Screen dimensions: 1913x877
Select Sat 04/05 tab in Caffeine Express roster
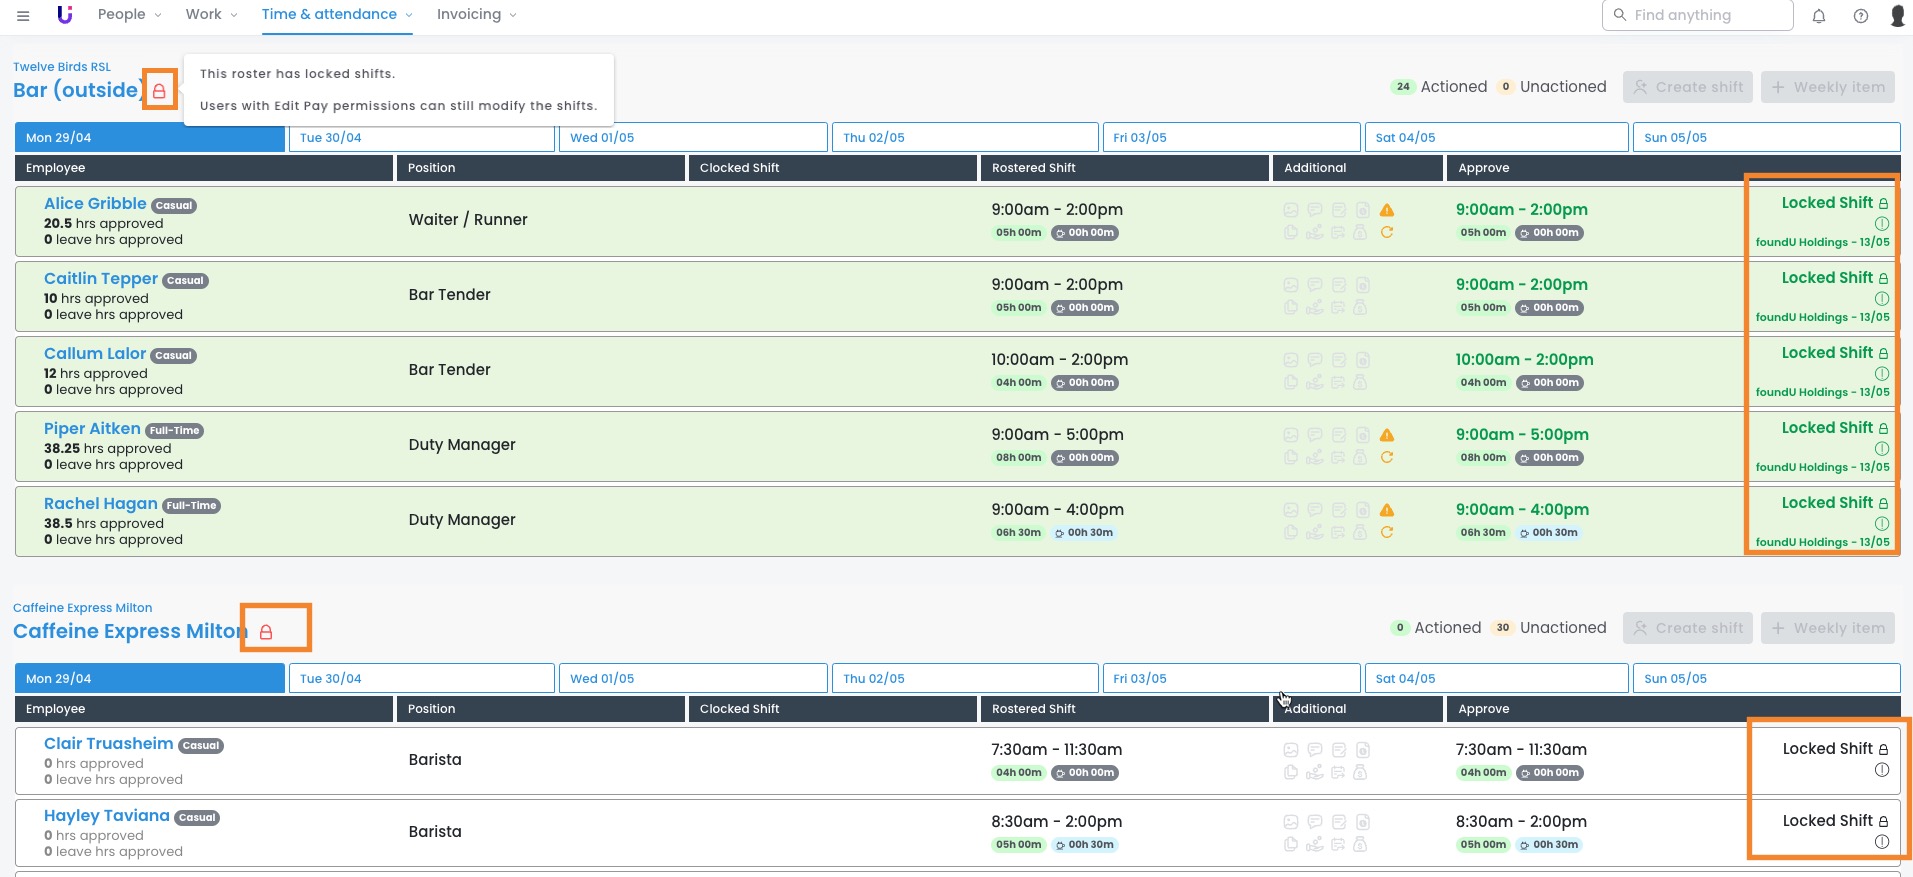point(1495,679)
